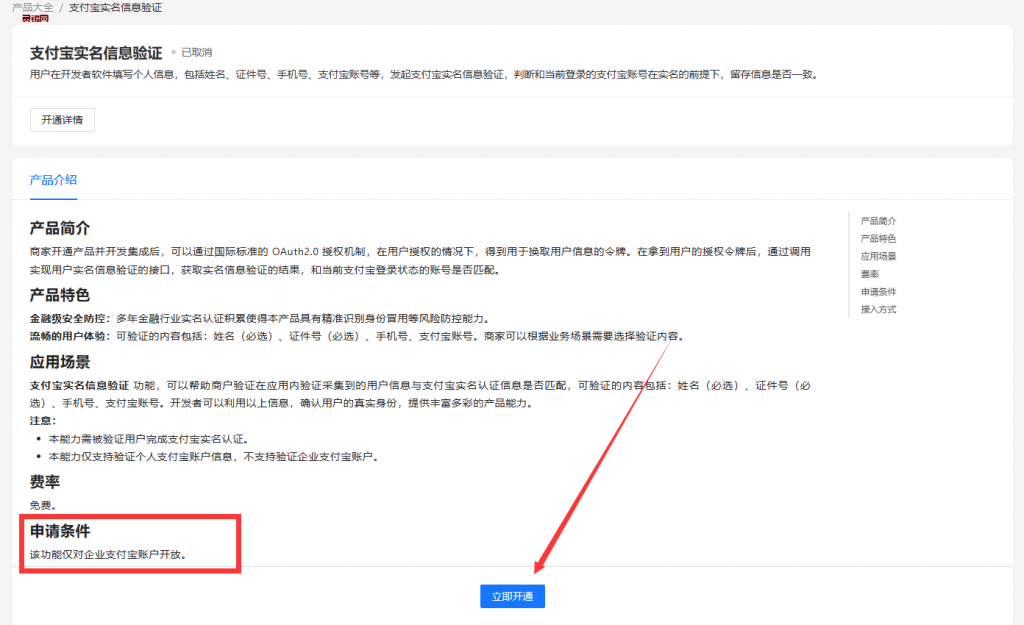Click the 产品简介 section heading in the content
The image size is (1024, 625).
point(60,229)
